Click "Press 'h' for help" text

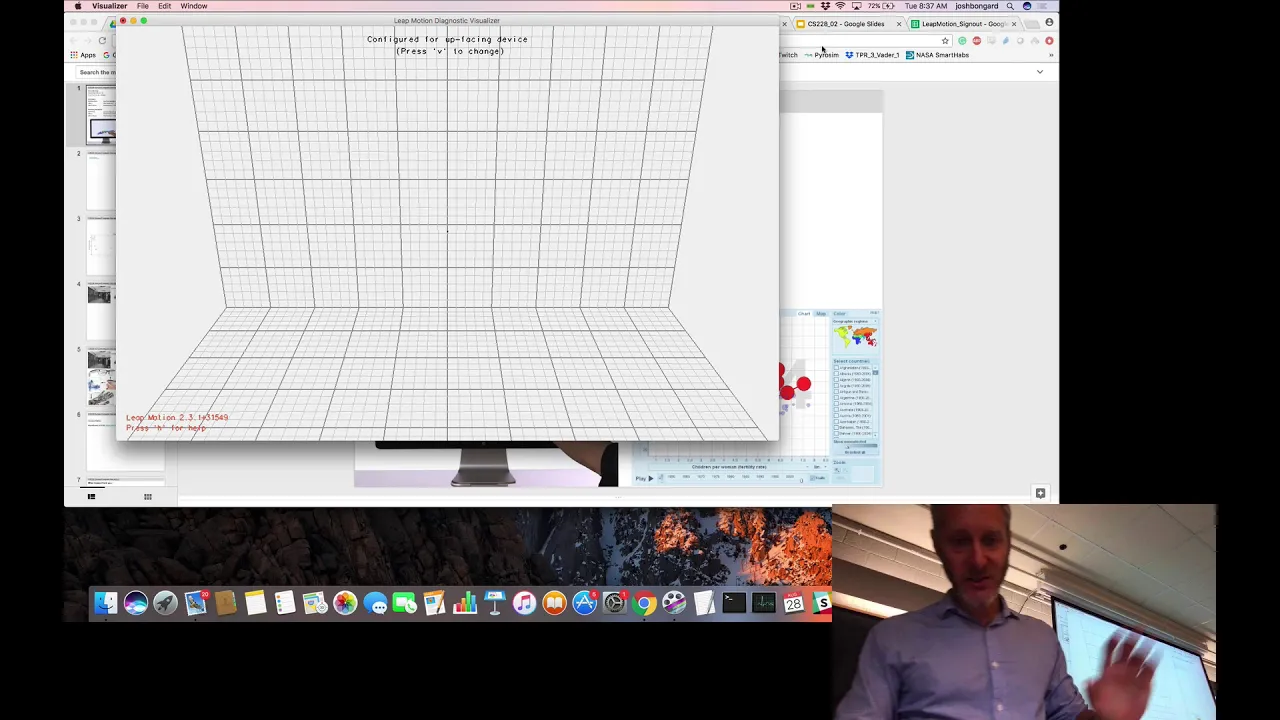(166, 428)
